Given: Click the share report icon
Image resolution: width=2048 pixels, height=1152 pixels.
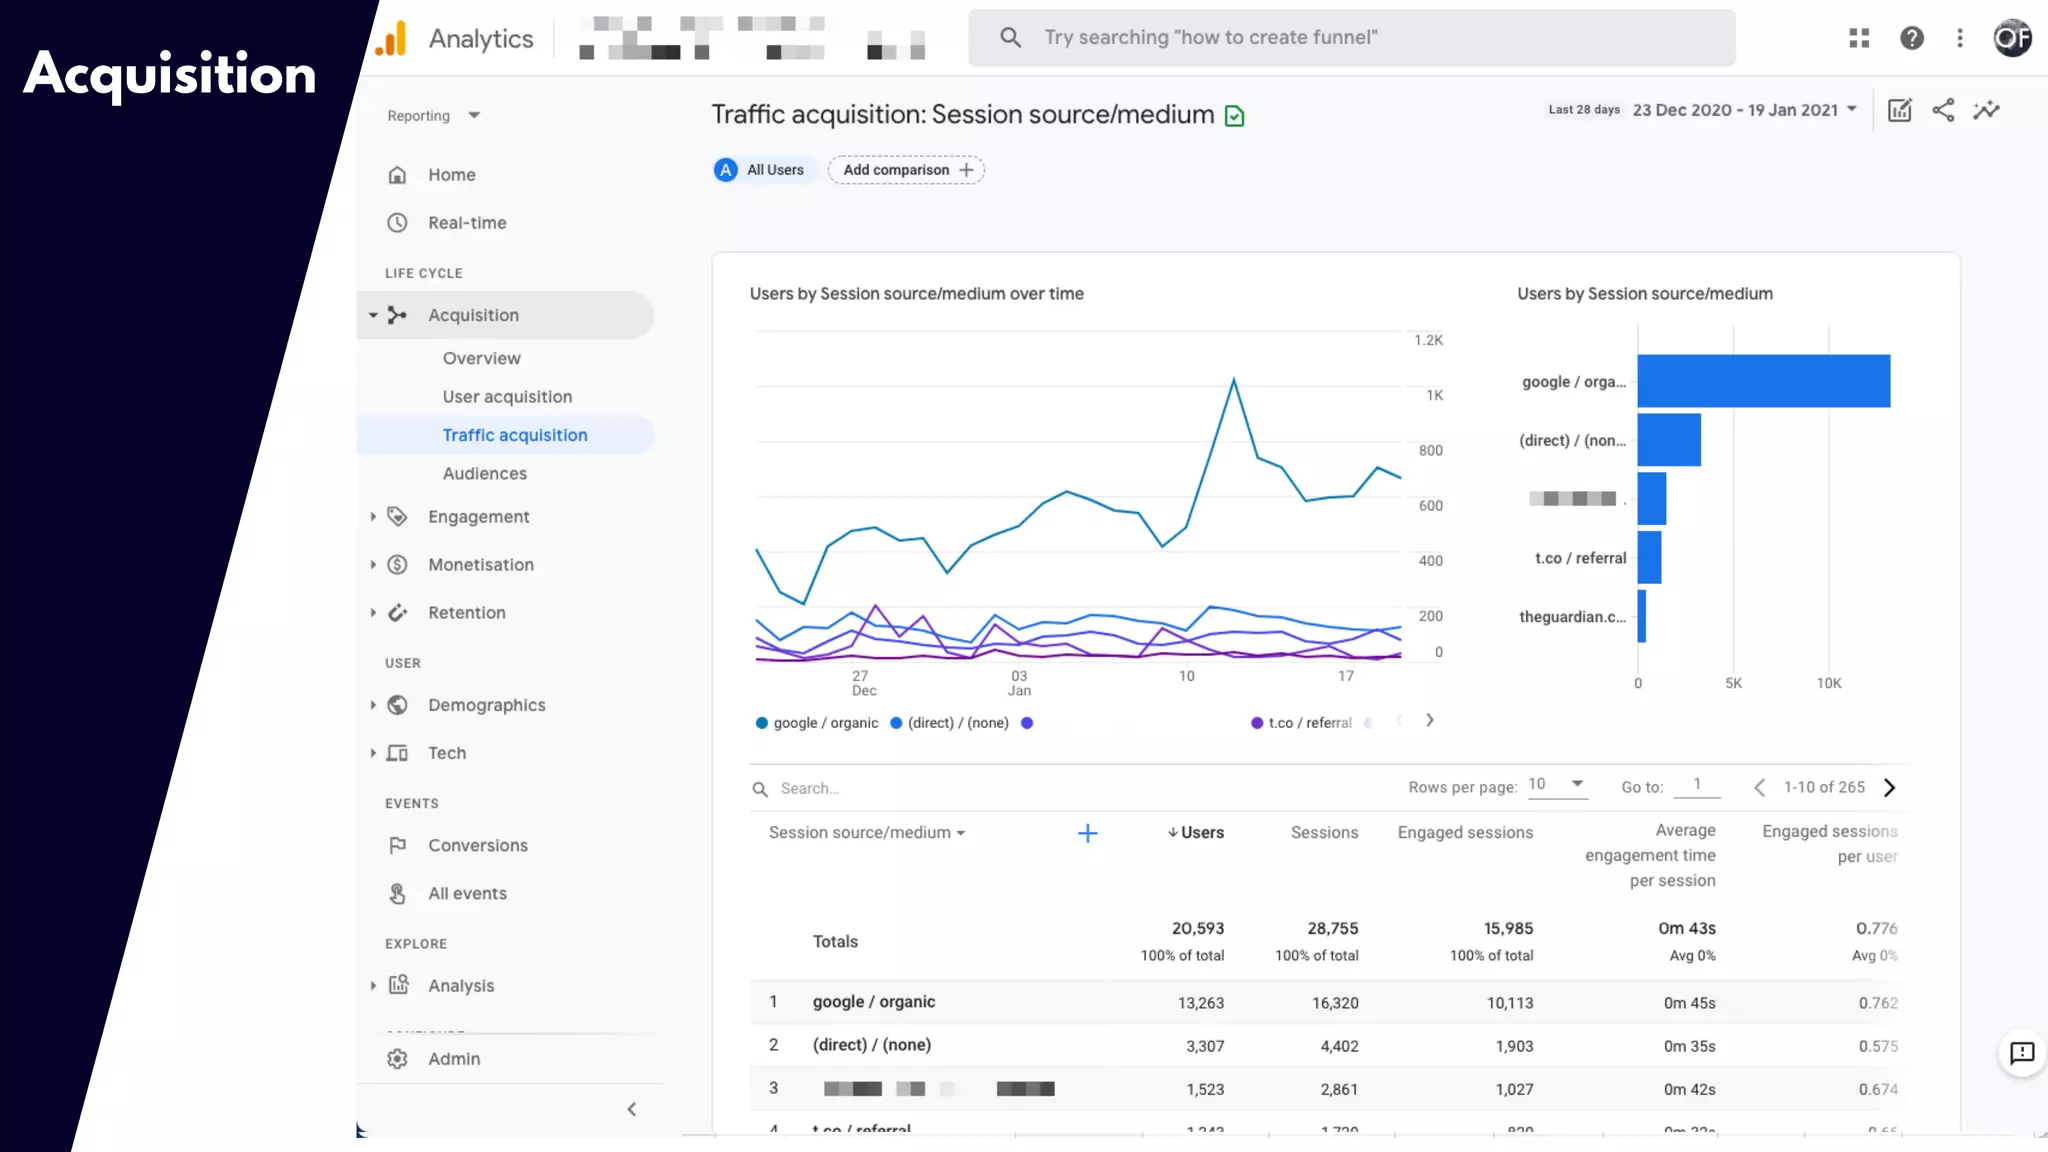Looking at the screenshot, I should click(x=1943, y=111).
